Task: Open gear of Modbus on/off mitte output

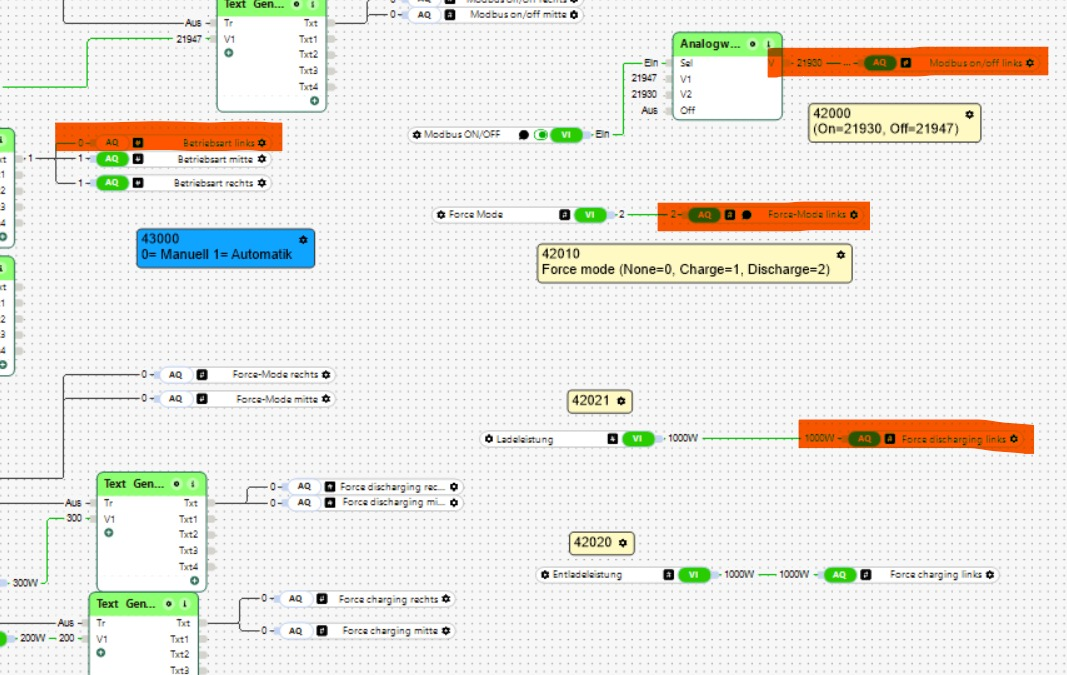Action: 574,14
